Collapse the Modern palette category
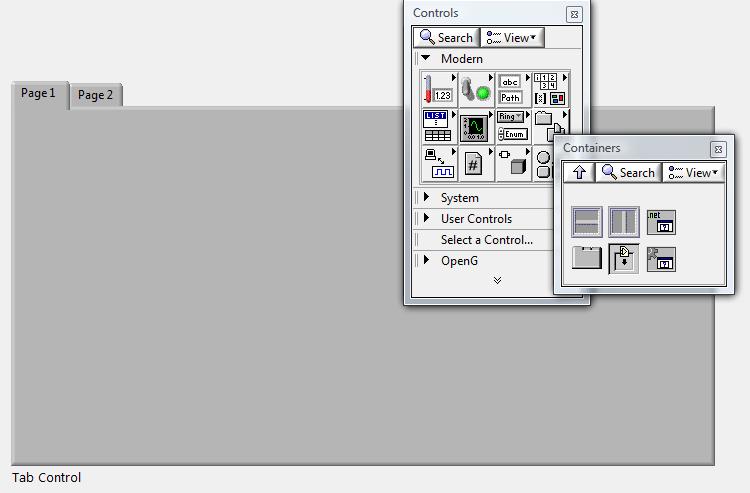Viewport: 750px width, 493px height. point(427,59)
